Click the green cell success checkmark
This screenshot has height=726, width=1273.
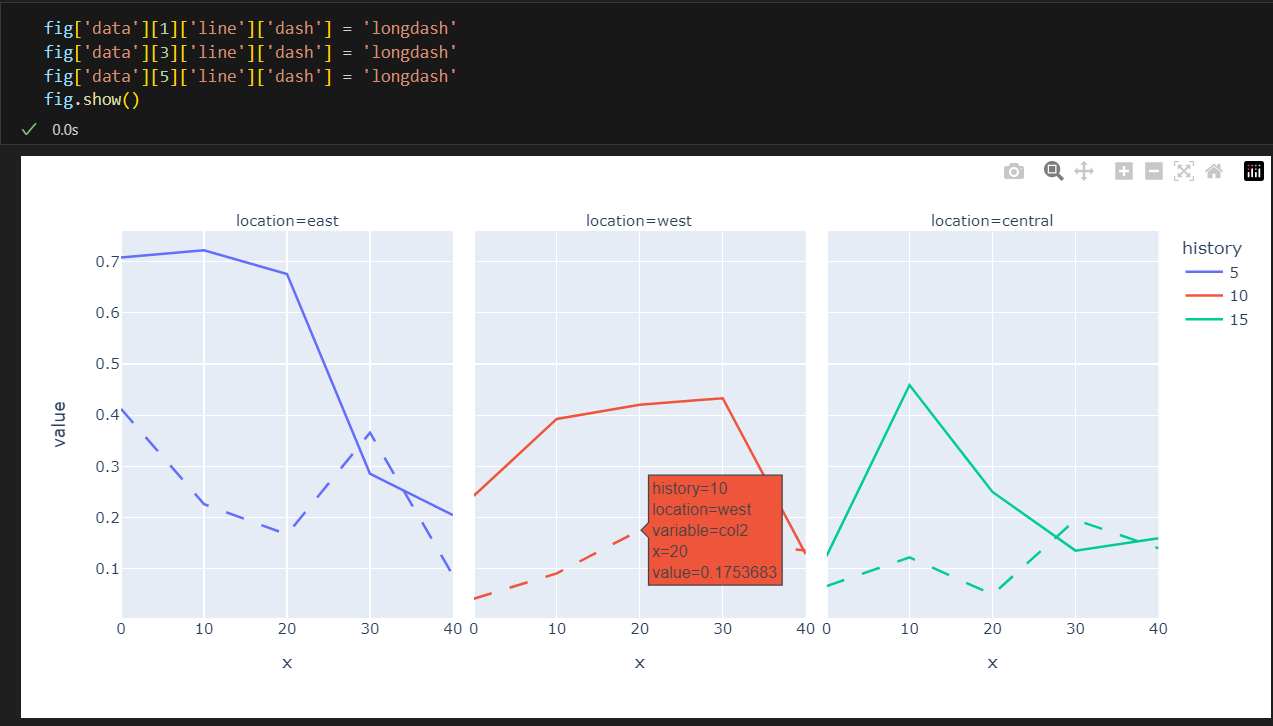click(29, 129)
